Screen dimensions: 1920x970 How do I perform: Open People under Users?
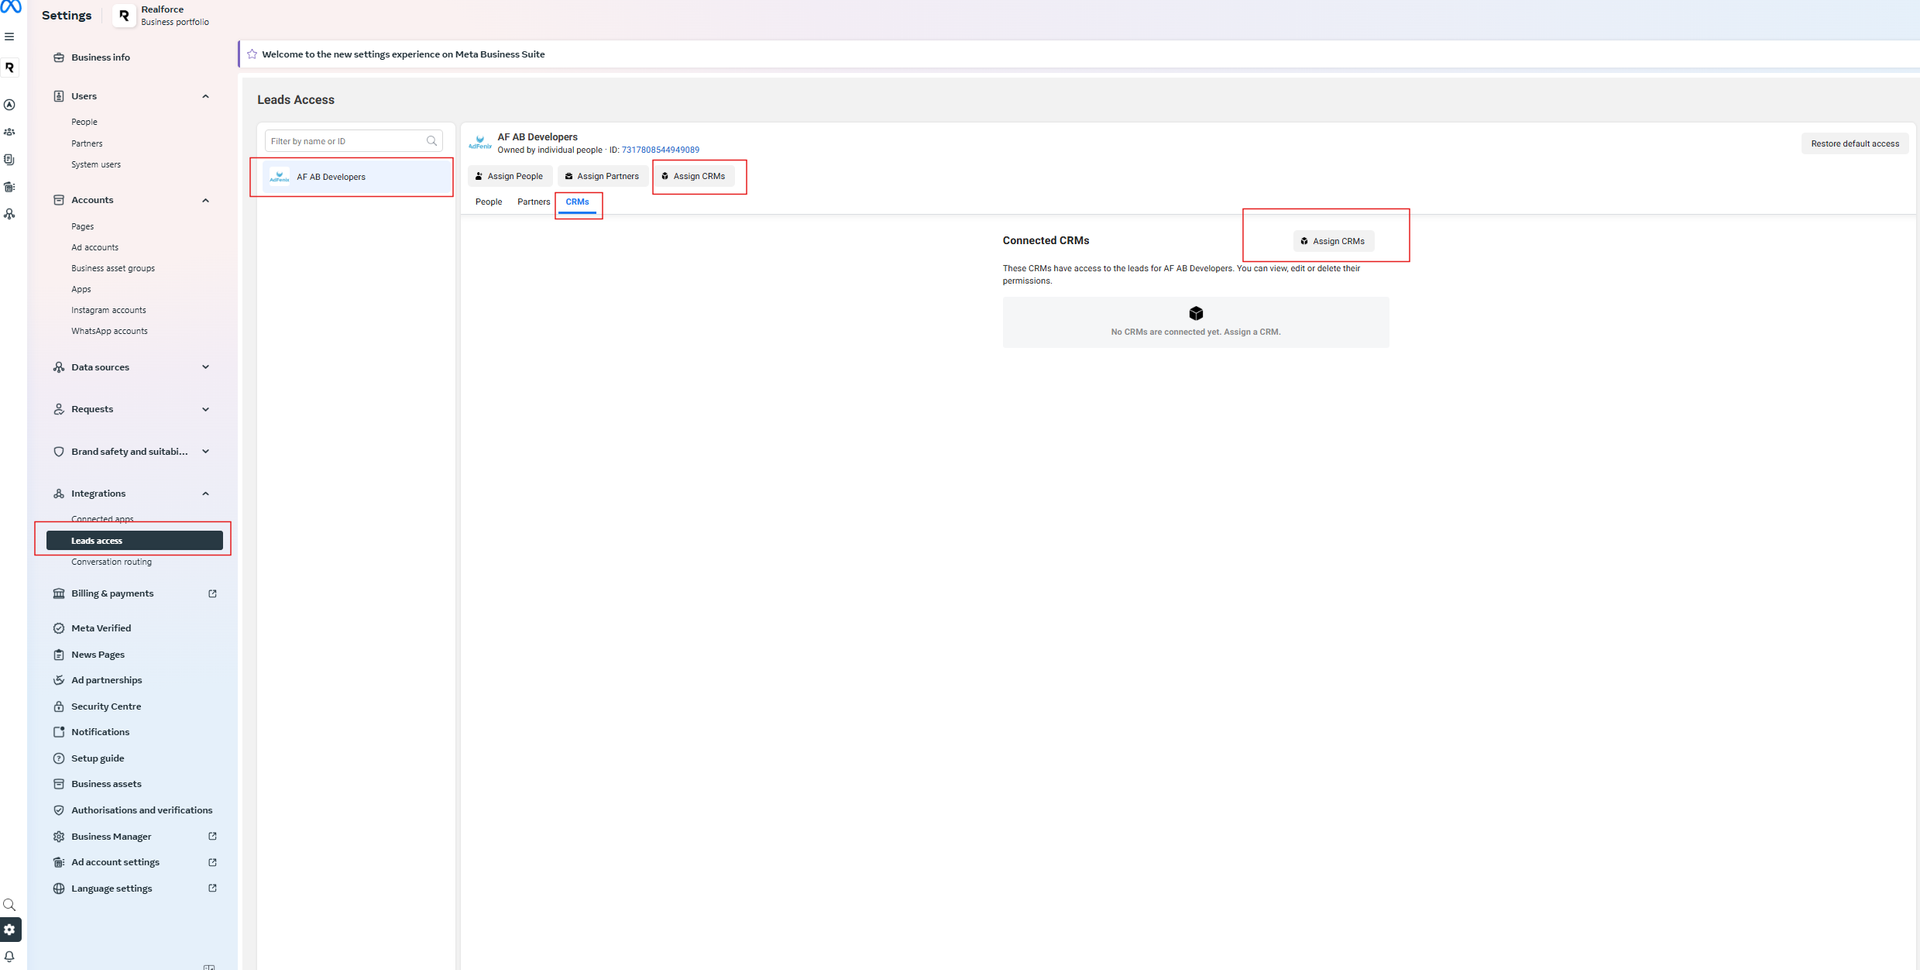85,122
